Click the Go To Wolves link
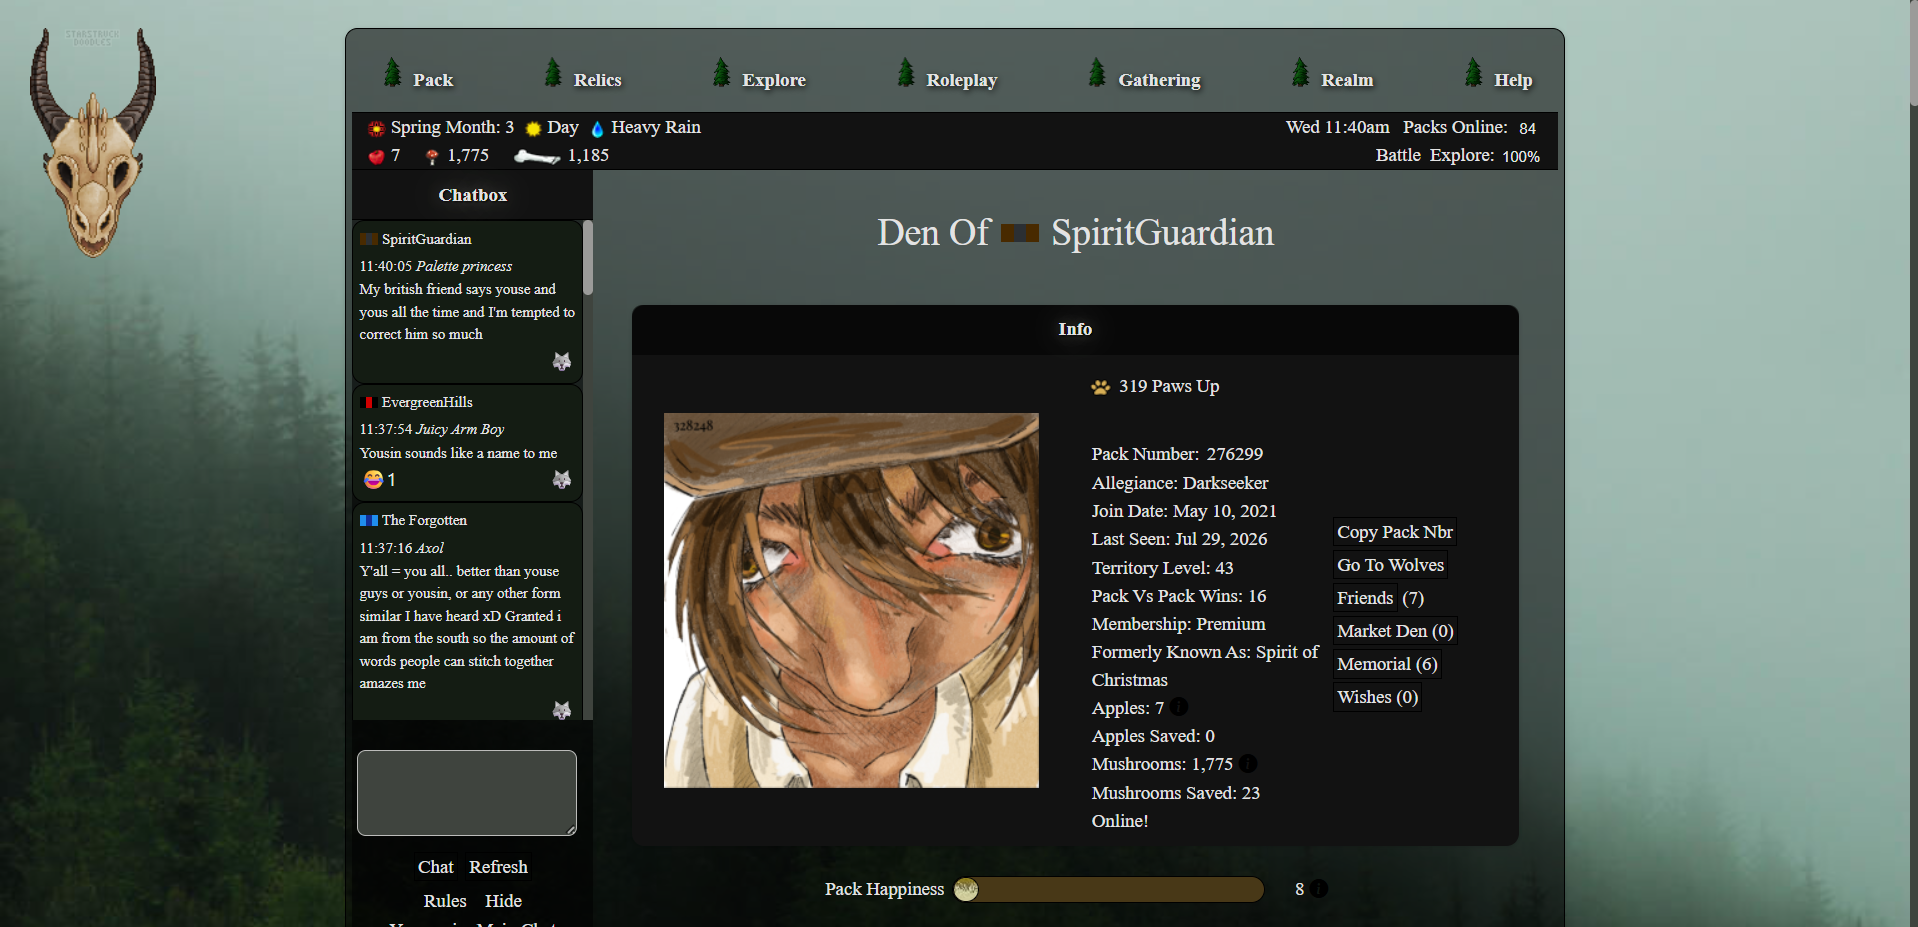Viewport: 1918px width, 927px height. [x=1390, y=565]
